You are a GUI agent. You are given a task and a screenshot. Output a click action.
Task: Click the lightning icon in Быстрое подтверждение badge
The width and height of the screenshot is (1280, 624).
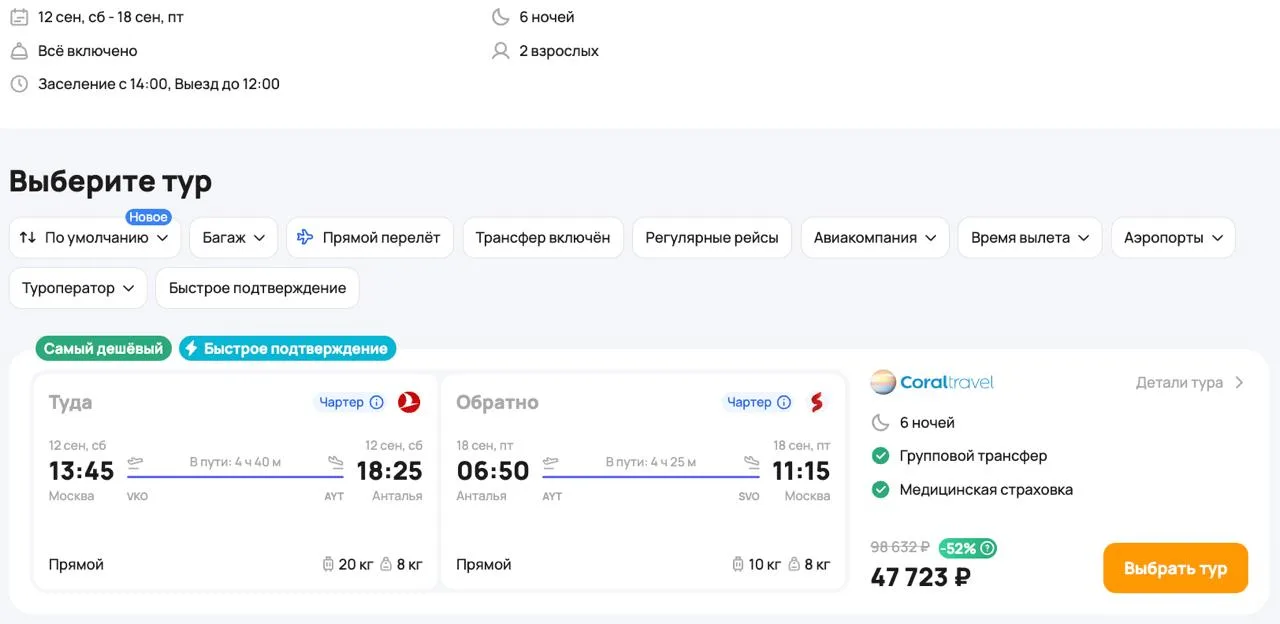191,349
